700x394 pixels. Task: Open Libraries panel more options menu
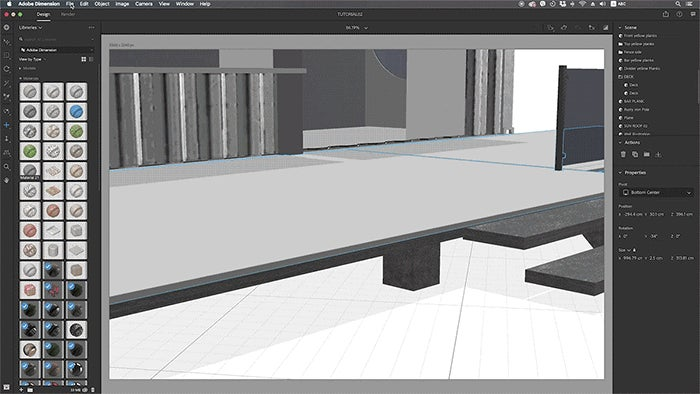[x=92, y=27]
